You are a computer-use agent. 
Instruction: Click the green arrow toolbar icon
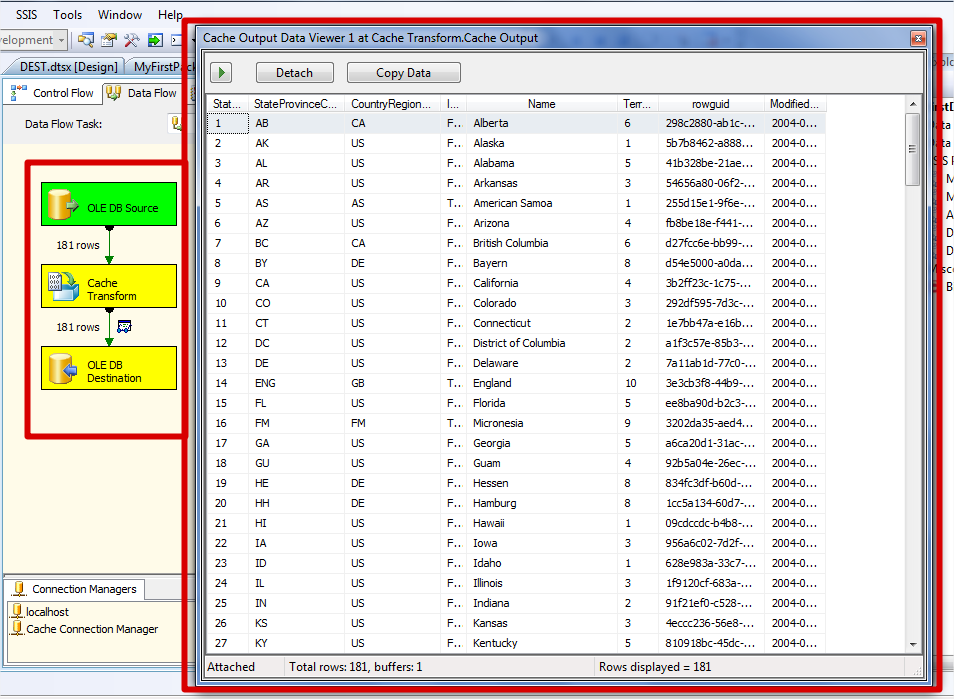point(155,40)
